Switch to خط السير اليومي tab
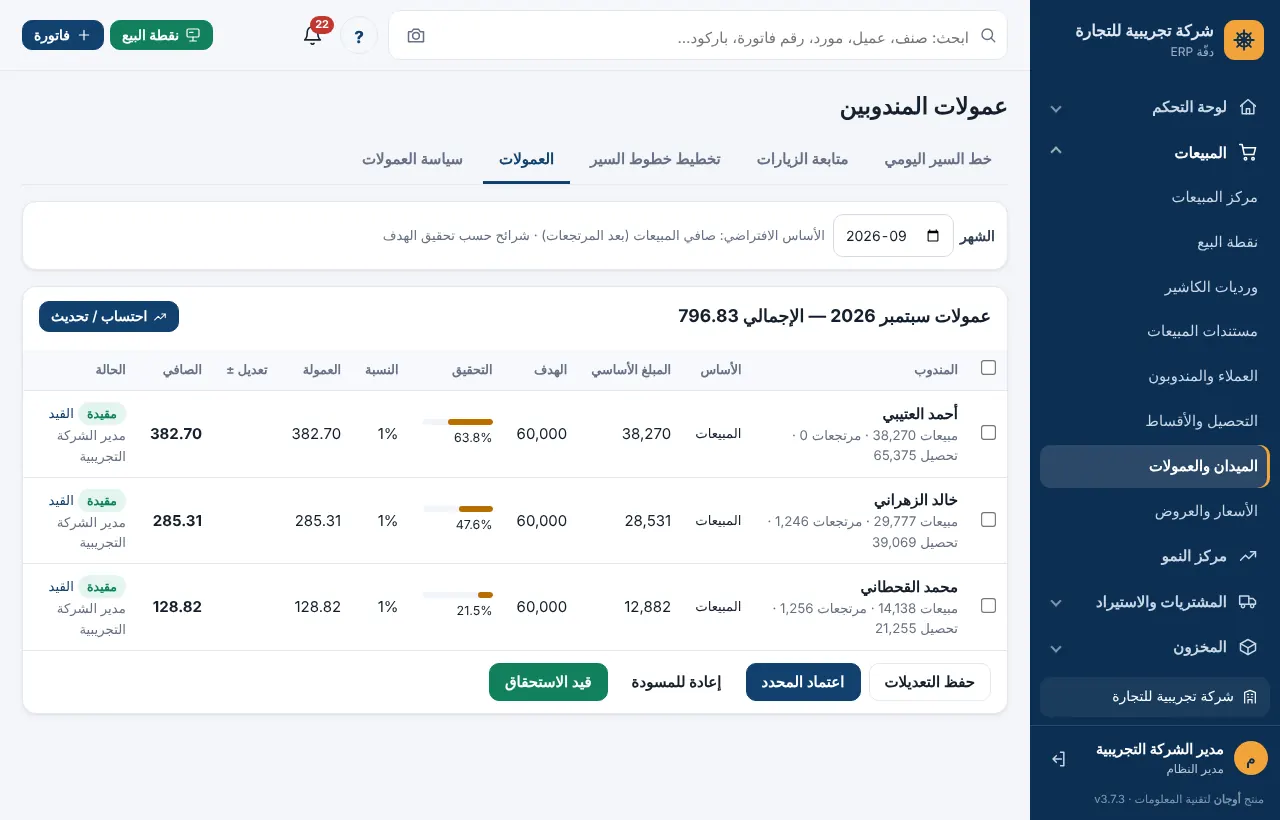Image resolution: width=1280 pixels, height=820 pixels. pyautogui.click(x=938, y=160)
